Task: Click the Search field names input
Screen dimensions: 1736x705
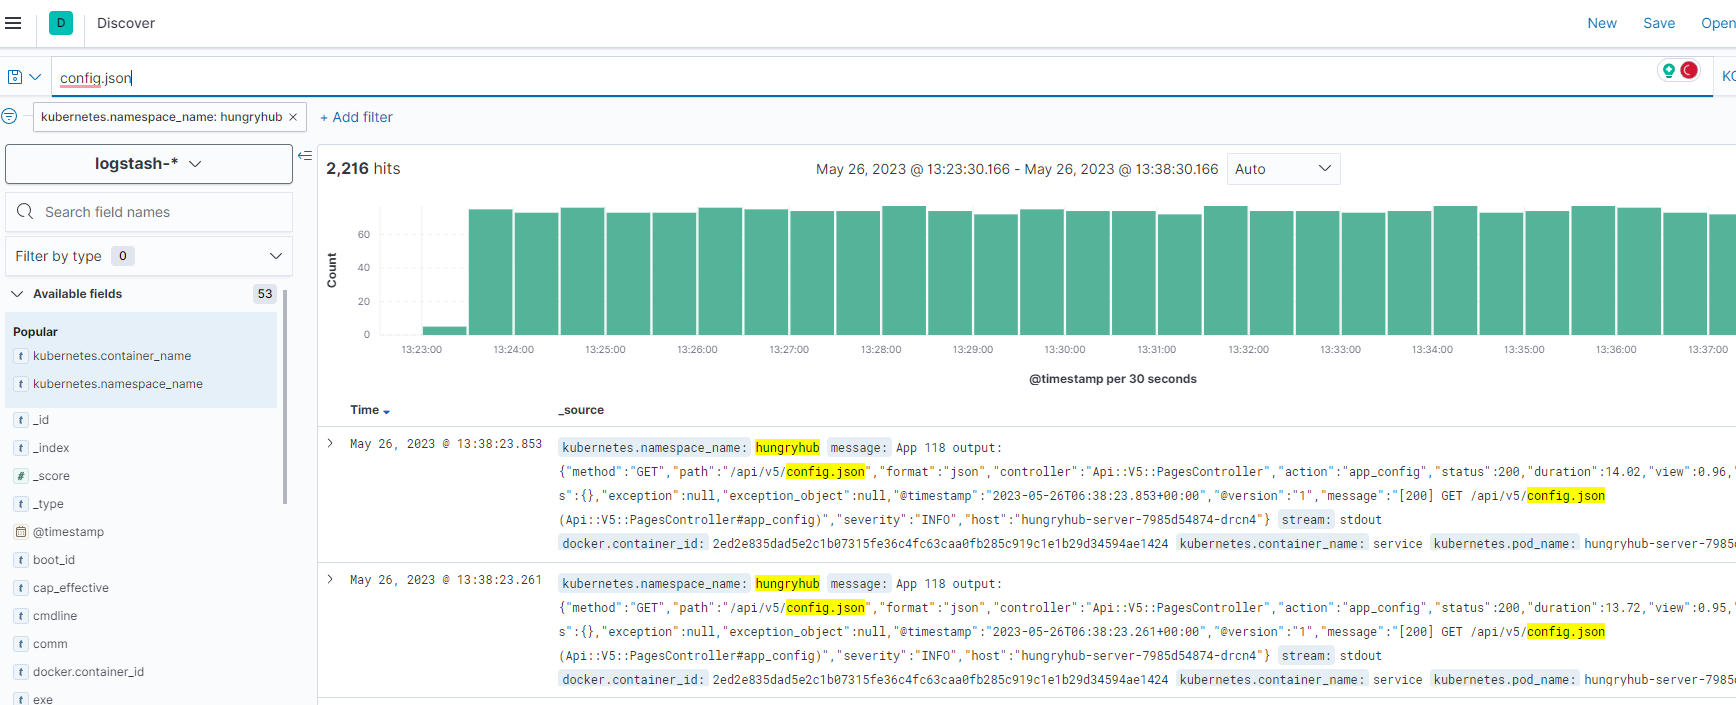Action: click(160, 212)
